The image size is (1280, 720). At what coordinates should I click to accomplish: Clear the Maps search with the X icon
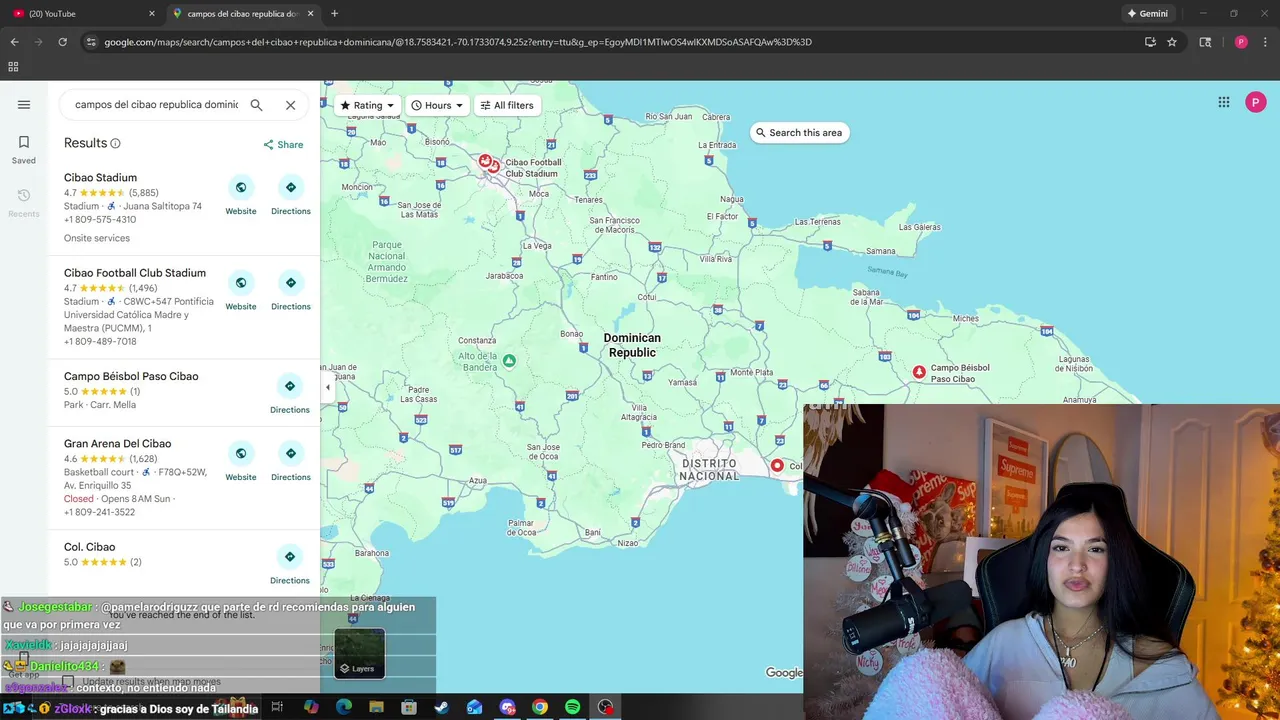click(x=290, y=105)
